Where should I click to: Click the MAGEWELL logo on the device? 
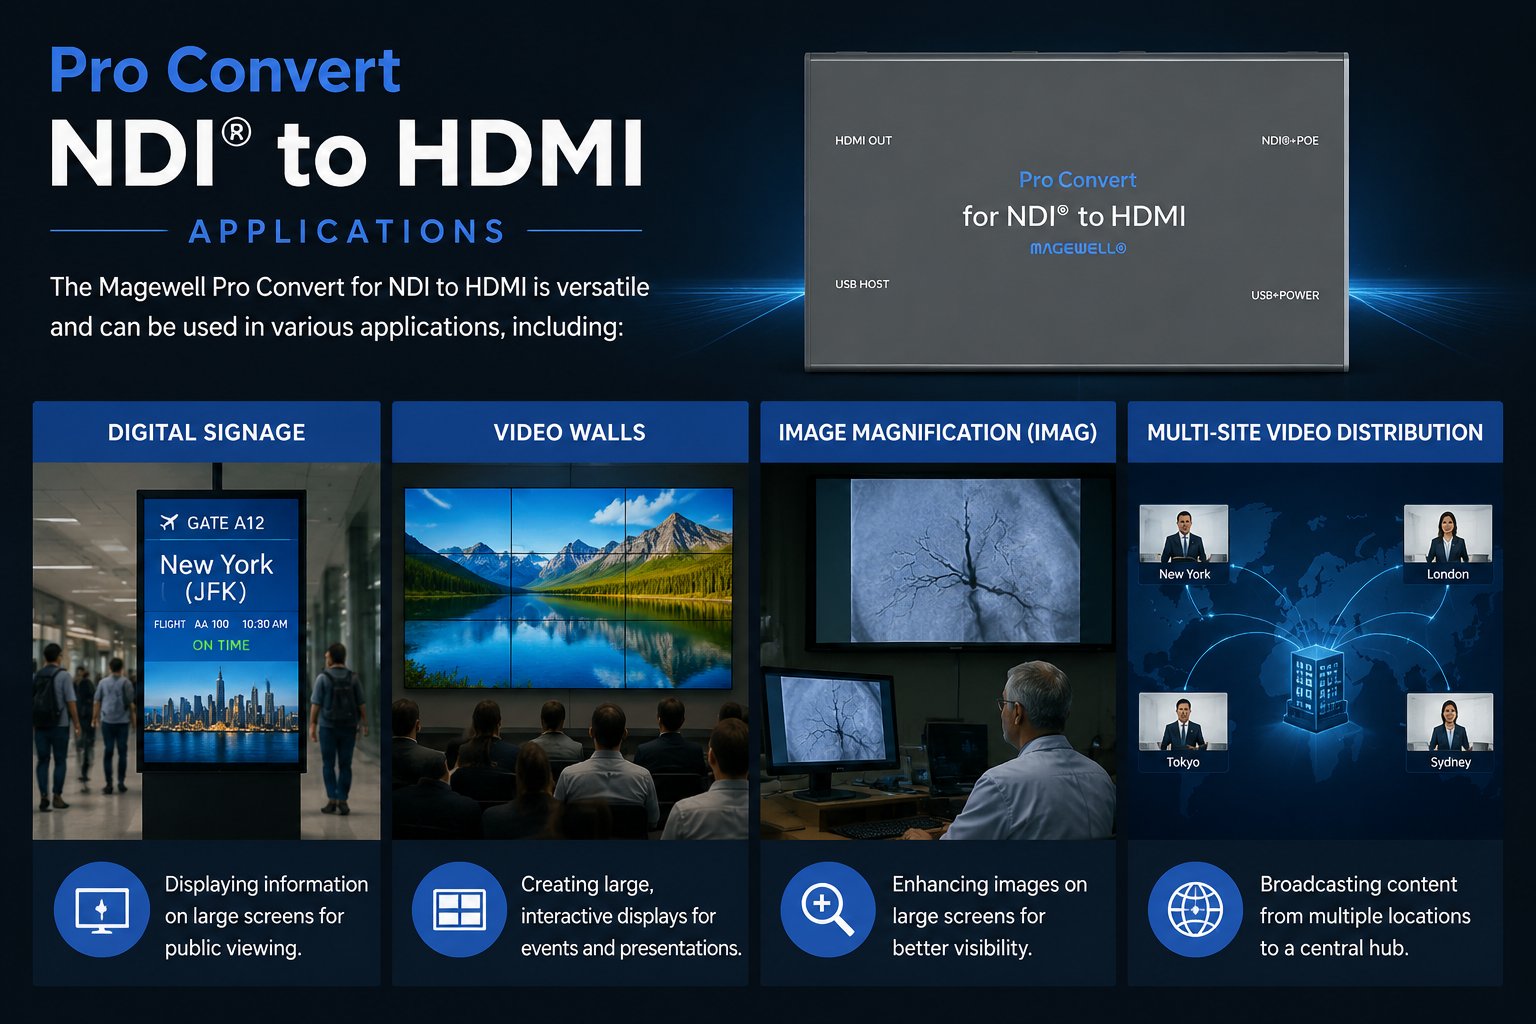(x=1078, y=248)
